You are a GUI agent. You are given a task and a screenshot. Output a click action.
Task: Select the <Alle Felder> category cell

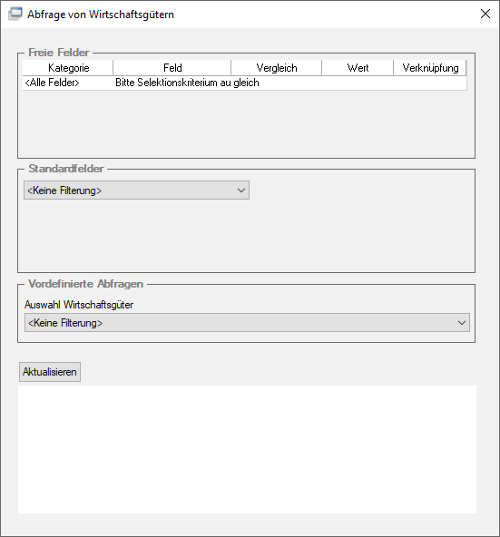click(x=68, y=83)
